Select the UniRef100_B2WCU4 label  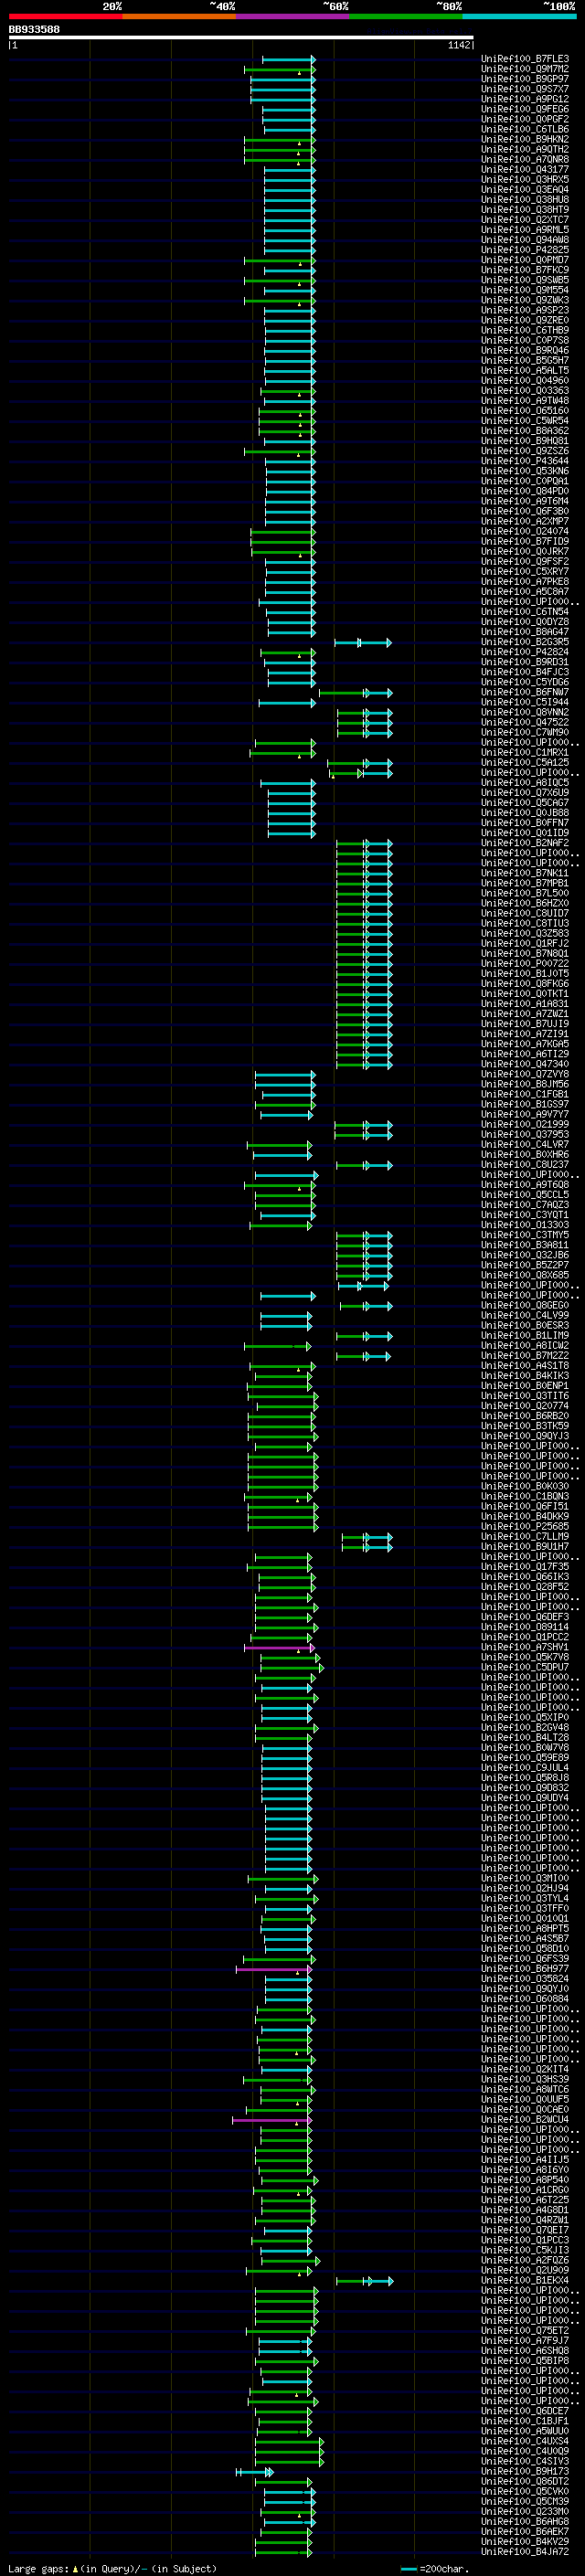click(525, 2119)
